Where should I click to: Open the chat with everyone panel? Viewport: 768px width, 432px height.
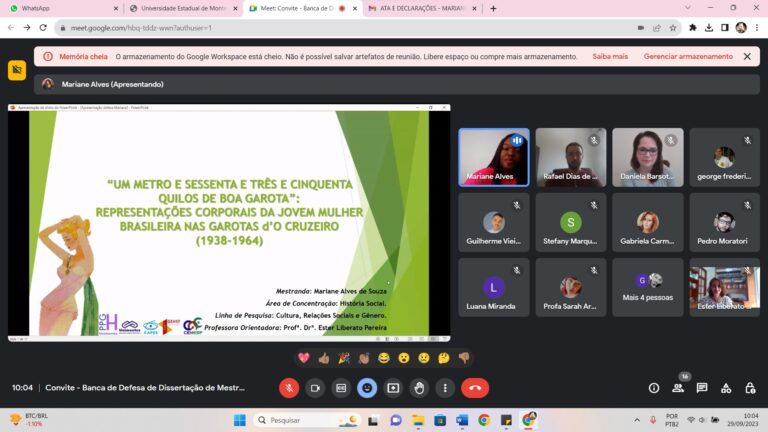(702, 388)
